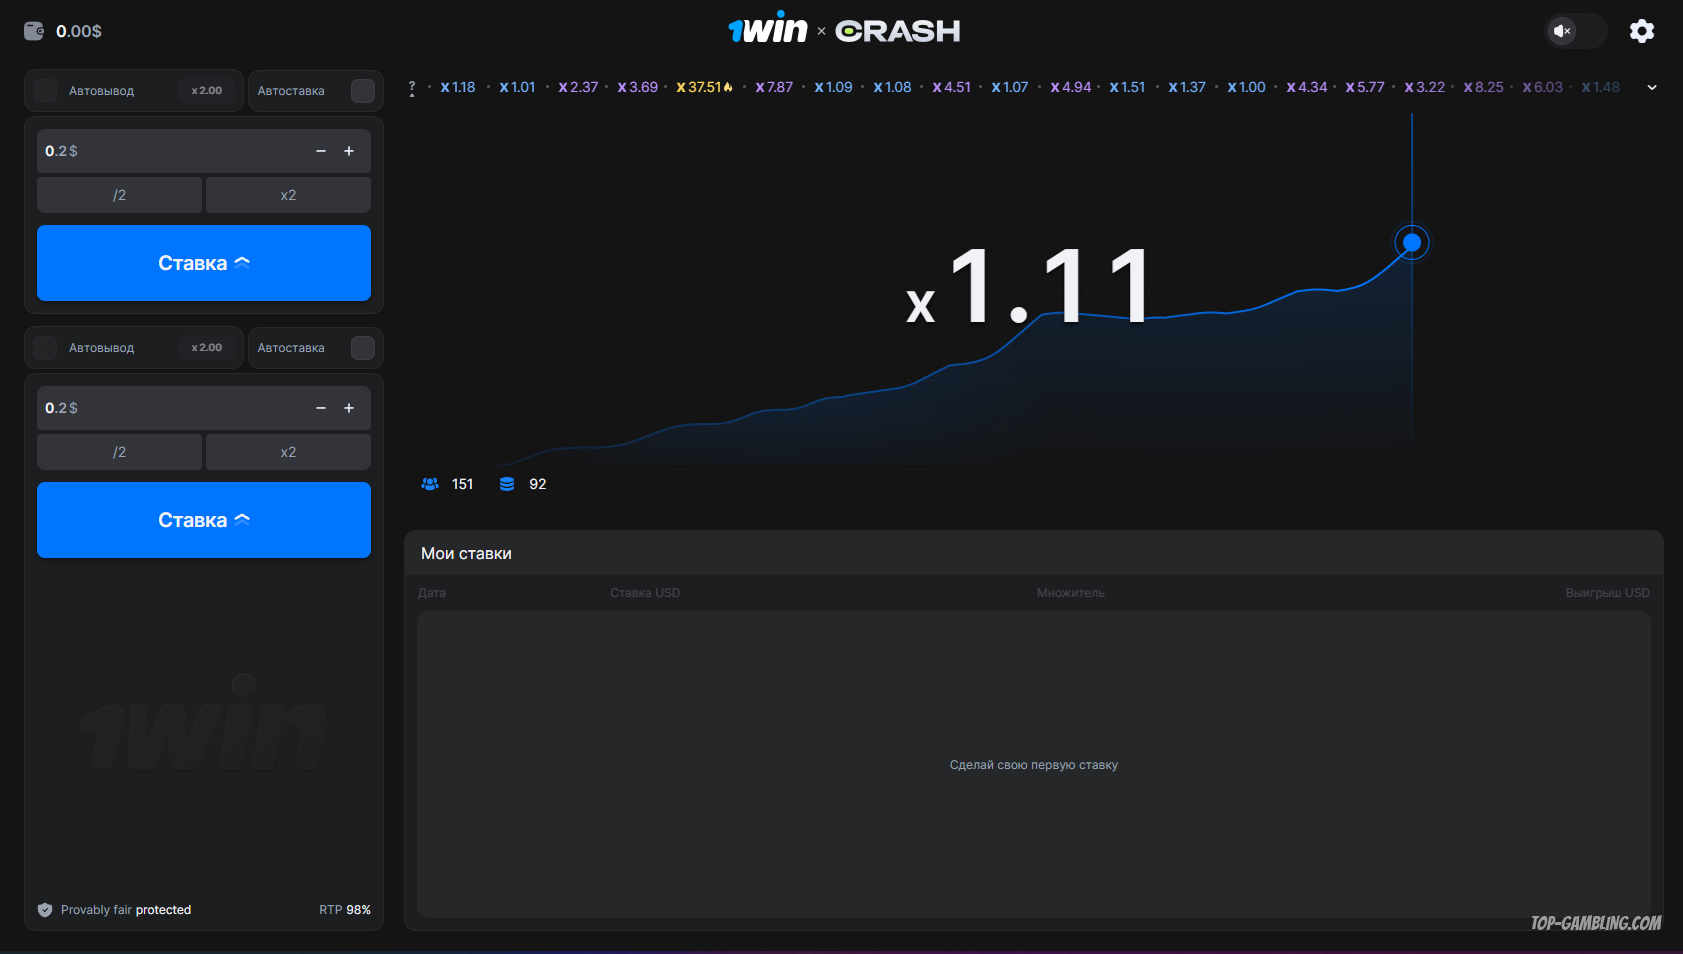This screenshot has height=954, width=1683.
Task: Click the question mark help icon
Action: tap(412, 88)
